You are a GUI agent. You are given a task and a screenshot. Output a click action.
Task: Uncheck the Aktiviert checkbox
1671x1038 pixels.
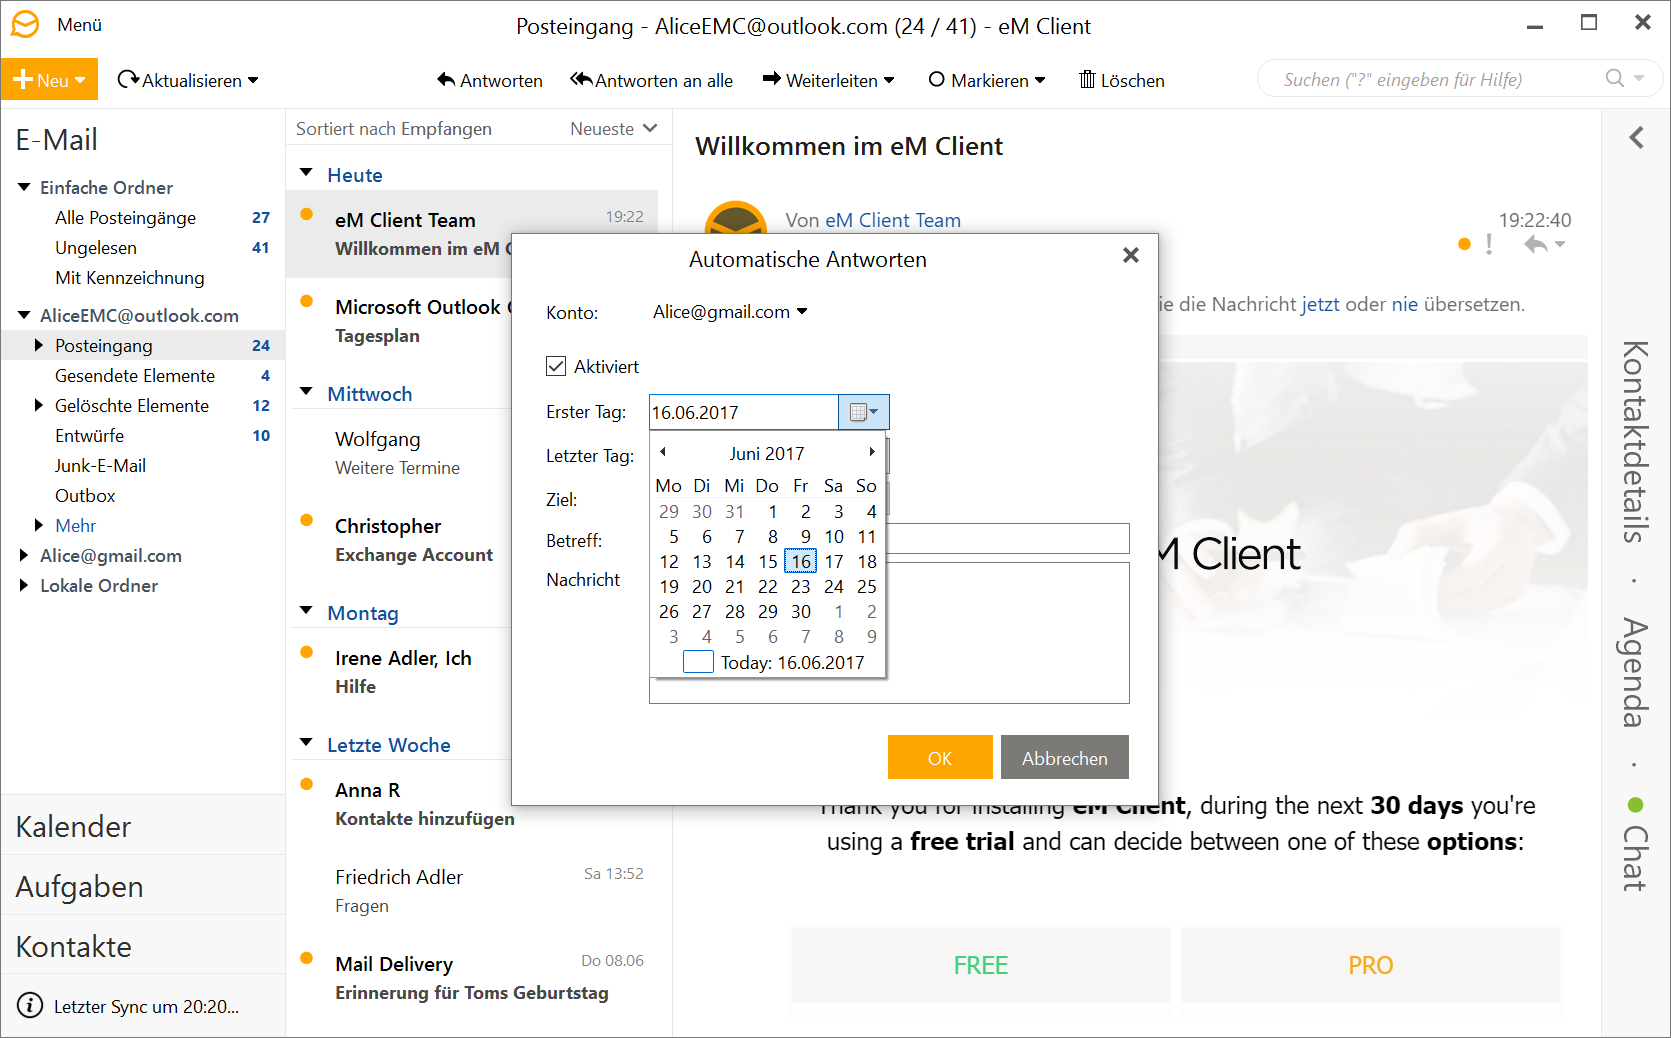tap(556, 366)
